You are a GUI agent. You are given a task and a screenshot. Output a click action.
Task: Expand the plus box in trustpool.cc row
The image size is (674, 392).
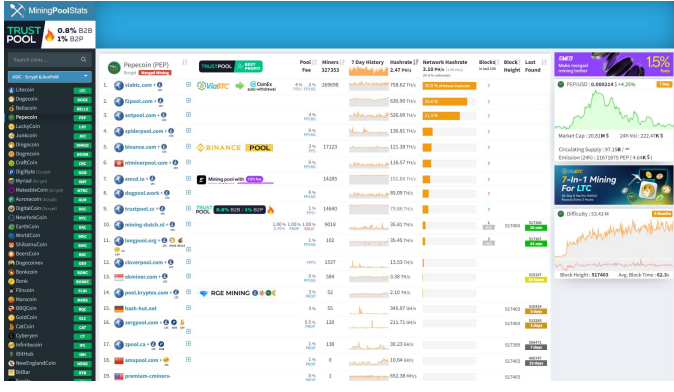(188, 208)
